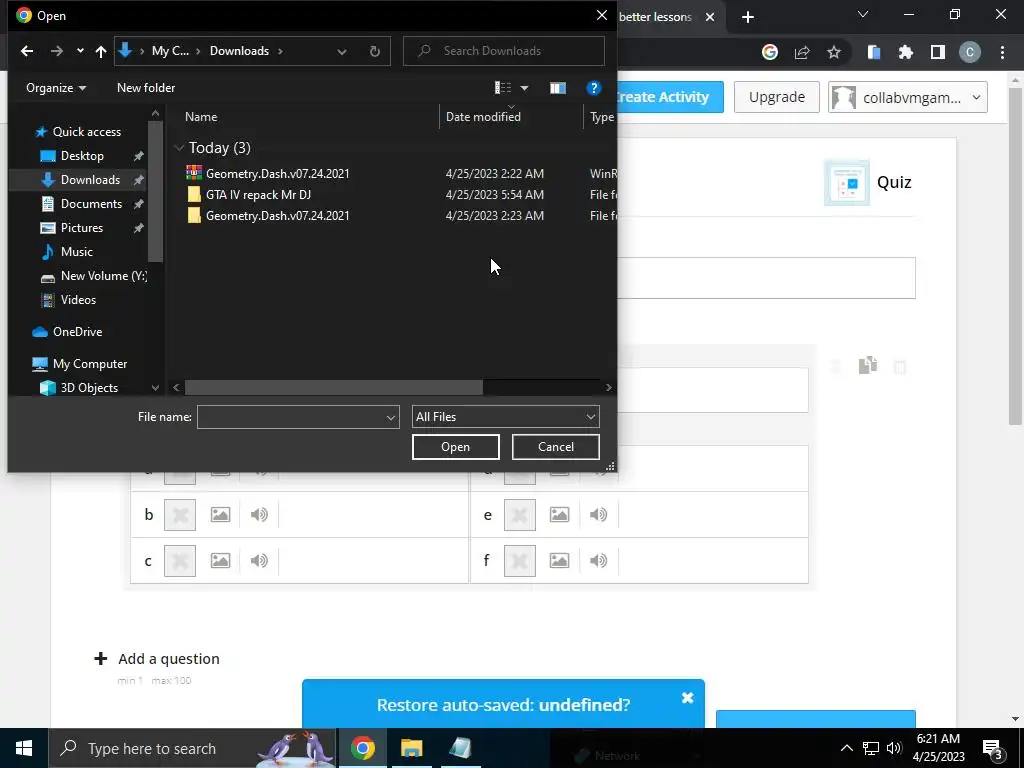Dismiss the Restore auto-saved banner

(x=687, y=698)
